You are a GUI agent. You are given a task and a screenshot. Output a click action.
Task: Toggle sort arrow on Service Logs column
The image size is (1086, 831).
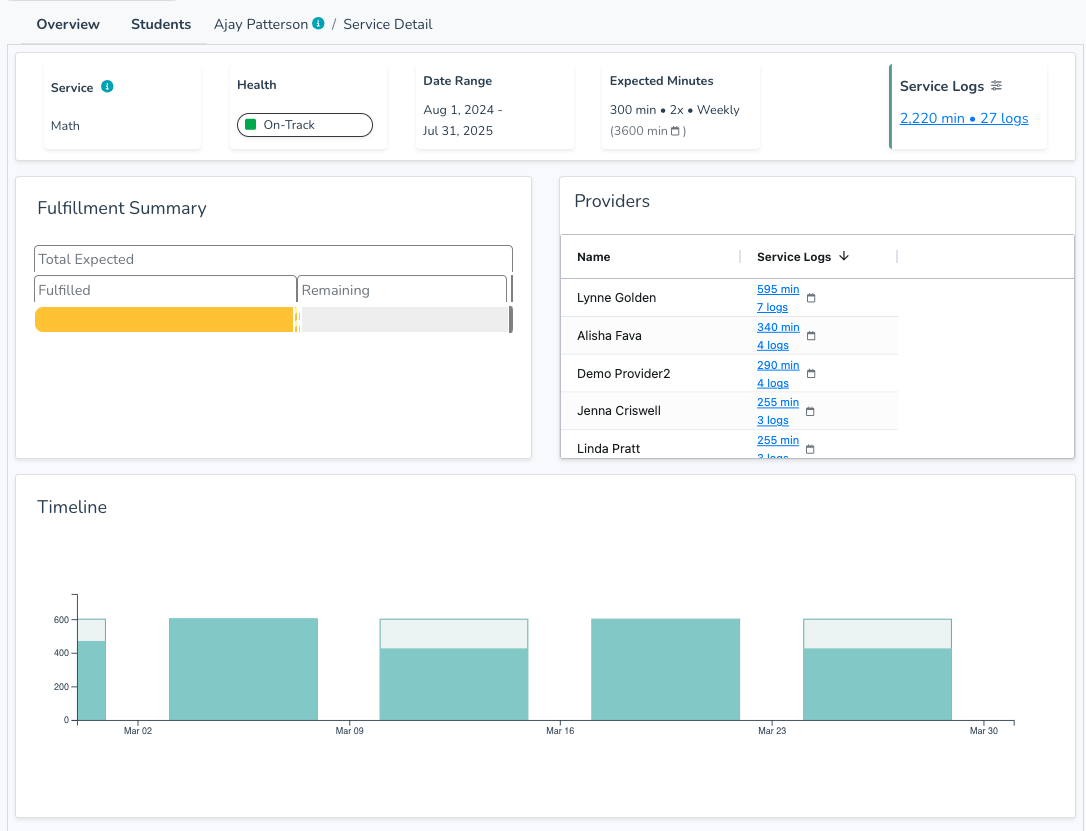tap(844, 256)
